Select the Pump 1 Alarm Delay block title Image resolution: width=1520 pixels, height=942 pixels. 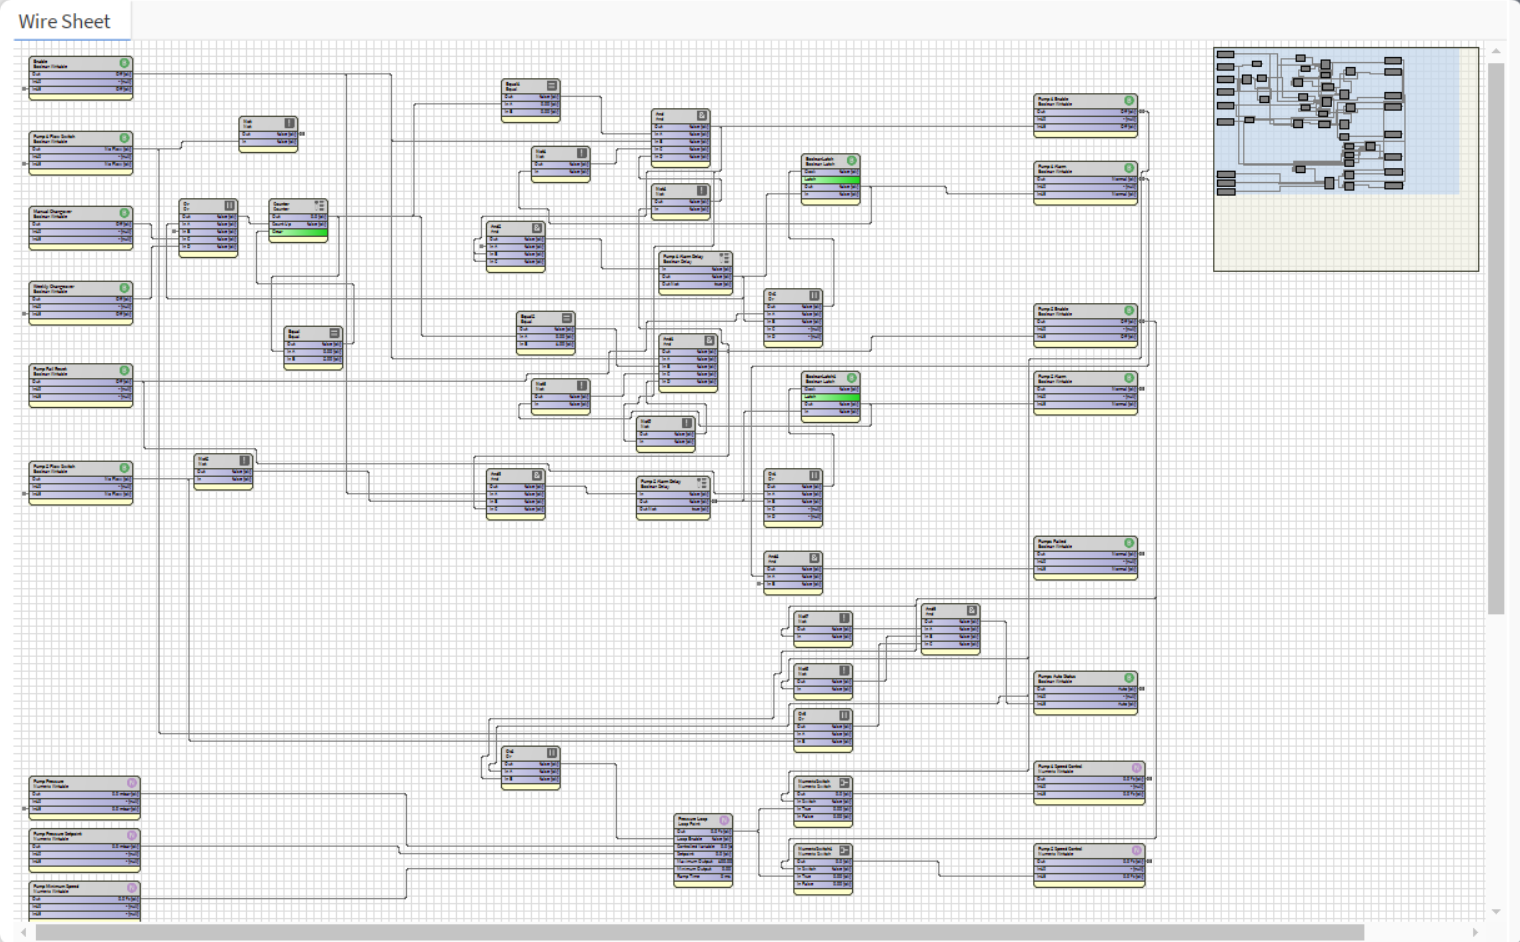click(x=684, y=257)
